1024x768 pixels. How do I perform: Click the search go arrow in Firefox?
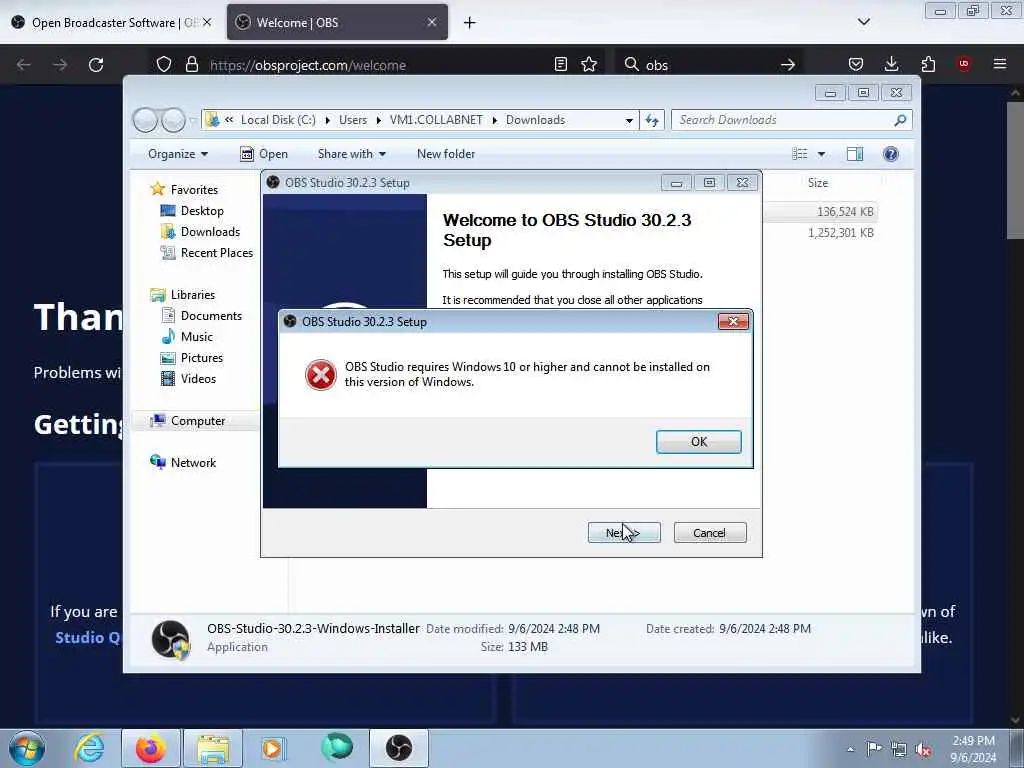[788, 65]
